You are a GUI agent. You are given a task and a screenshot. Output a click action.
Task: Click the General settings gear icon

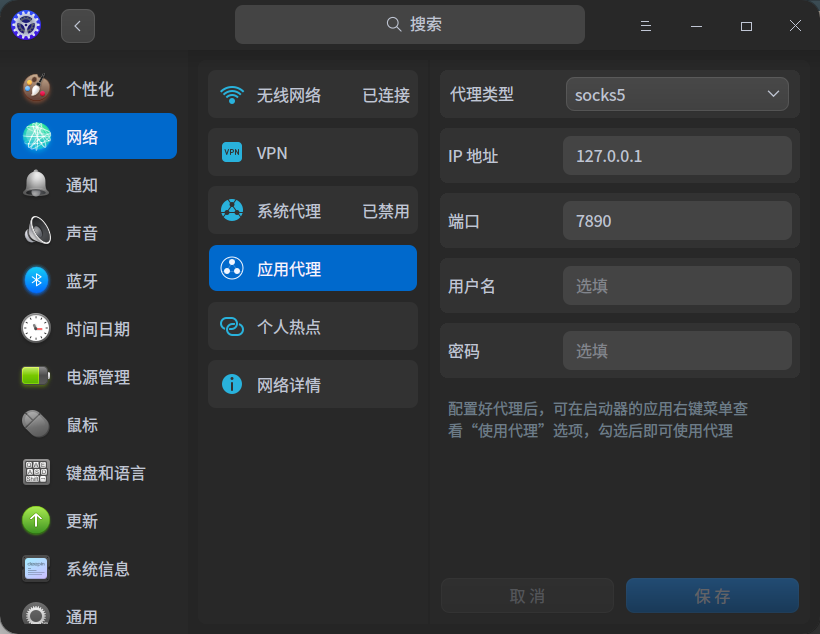[36, 615]
